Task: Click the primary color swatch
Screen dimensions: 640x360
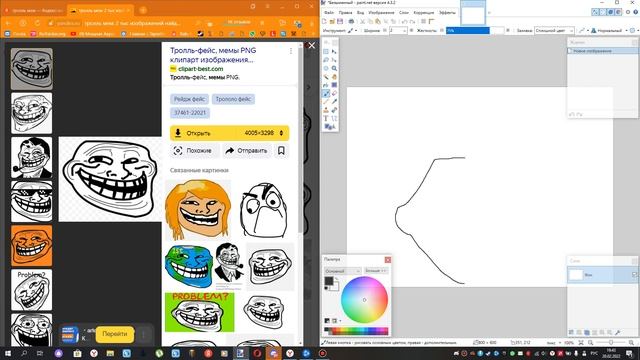Action: [329, 281]
